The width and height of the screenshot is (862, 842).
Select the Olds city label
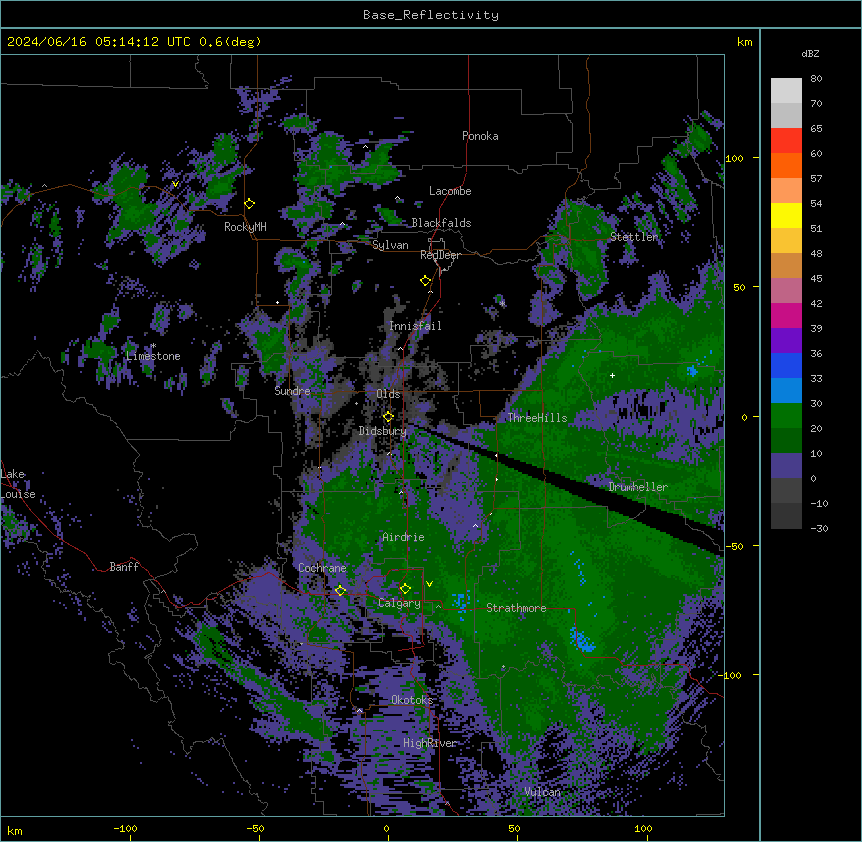[x=388, y=394]
